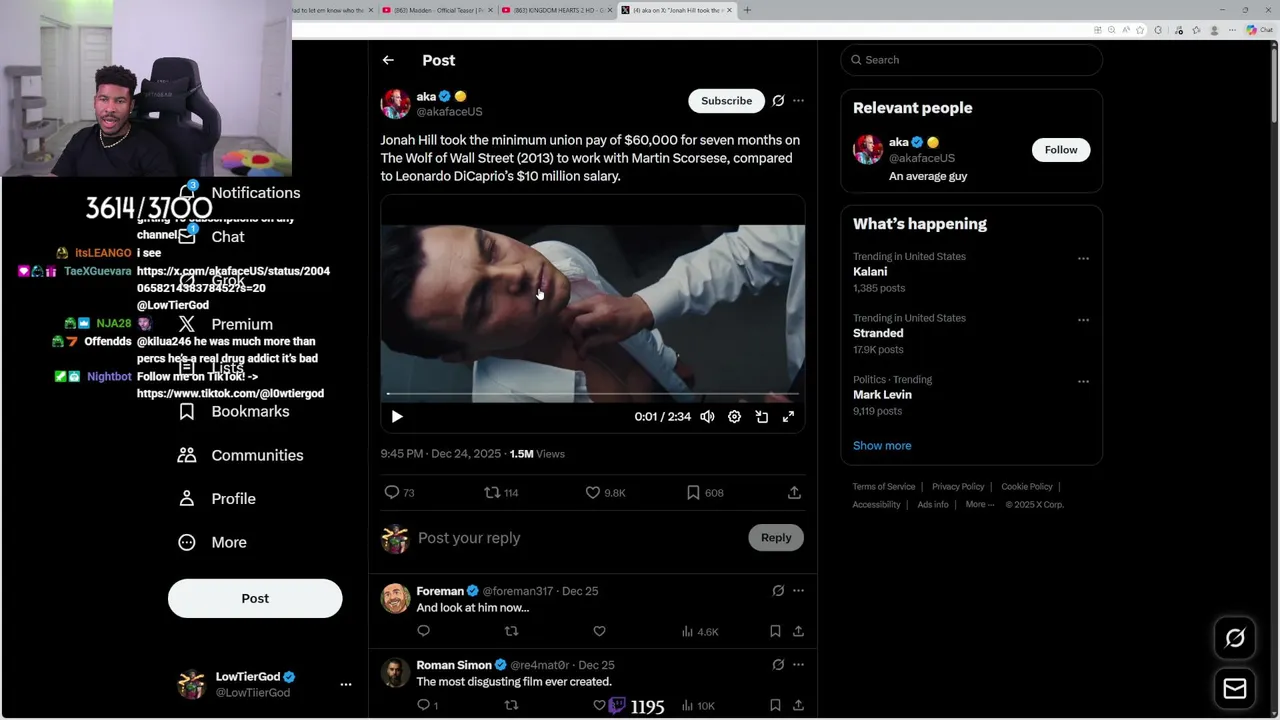Open more options on Foreman's comment
Screen dimensions: 1280x720
click(798, 591)
